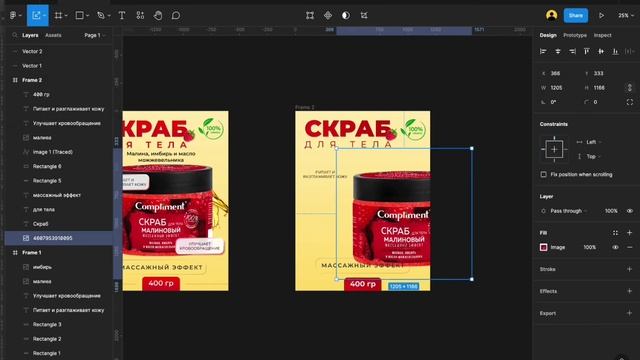
Task: Click the Create component icon
Action: tap(328, 16)
